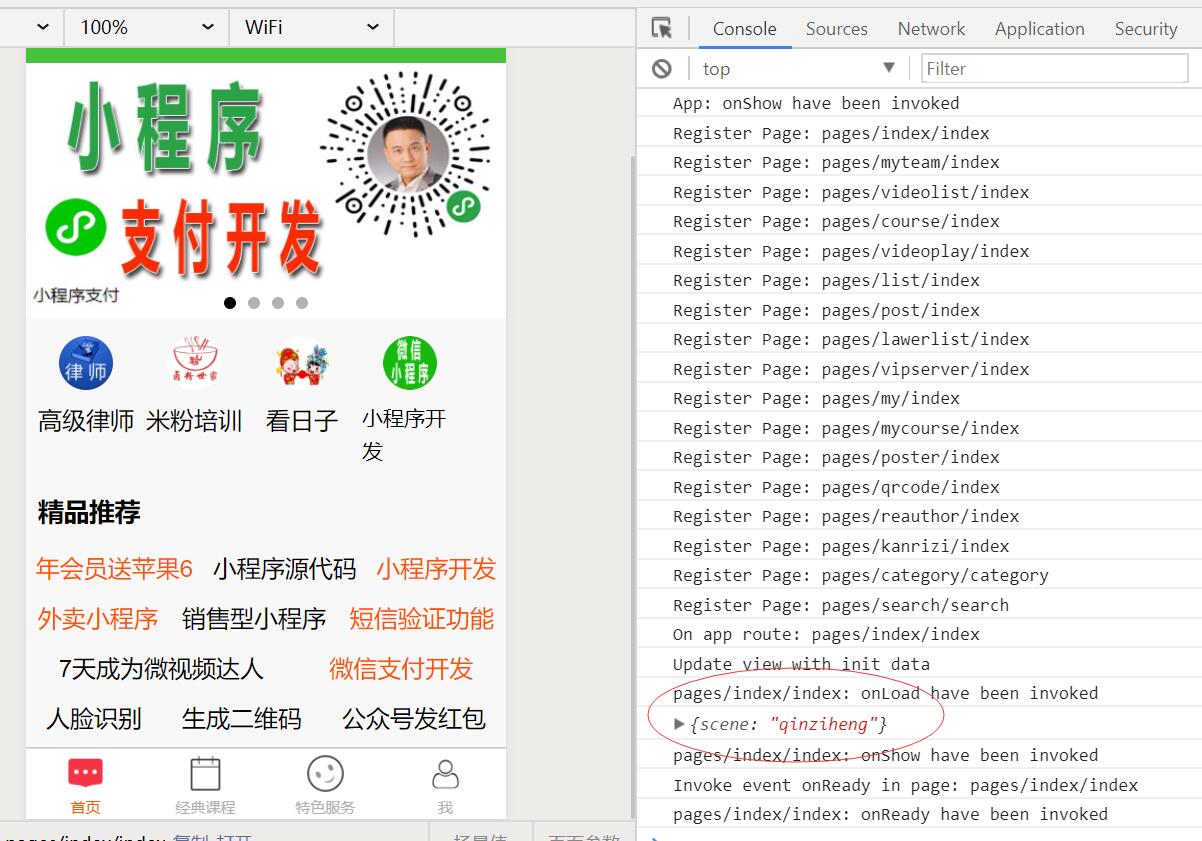Open the 外卖小程序 link
Screen dimensions: 1202x841
pyautogui.click(x=98, y=619)
